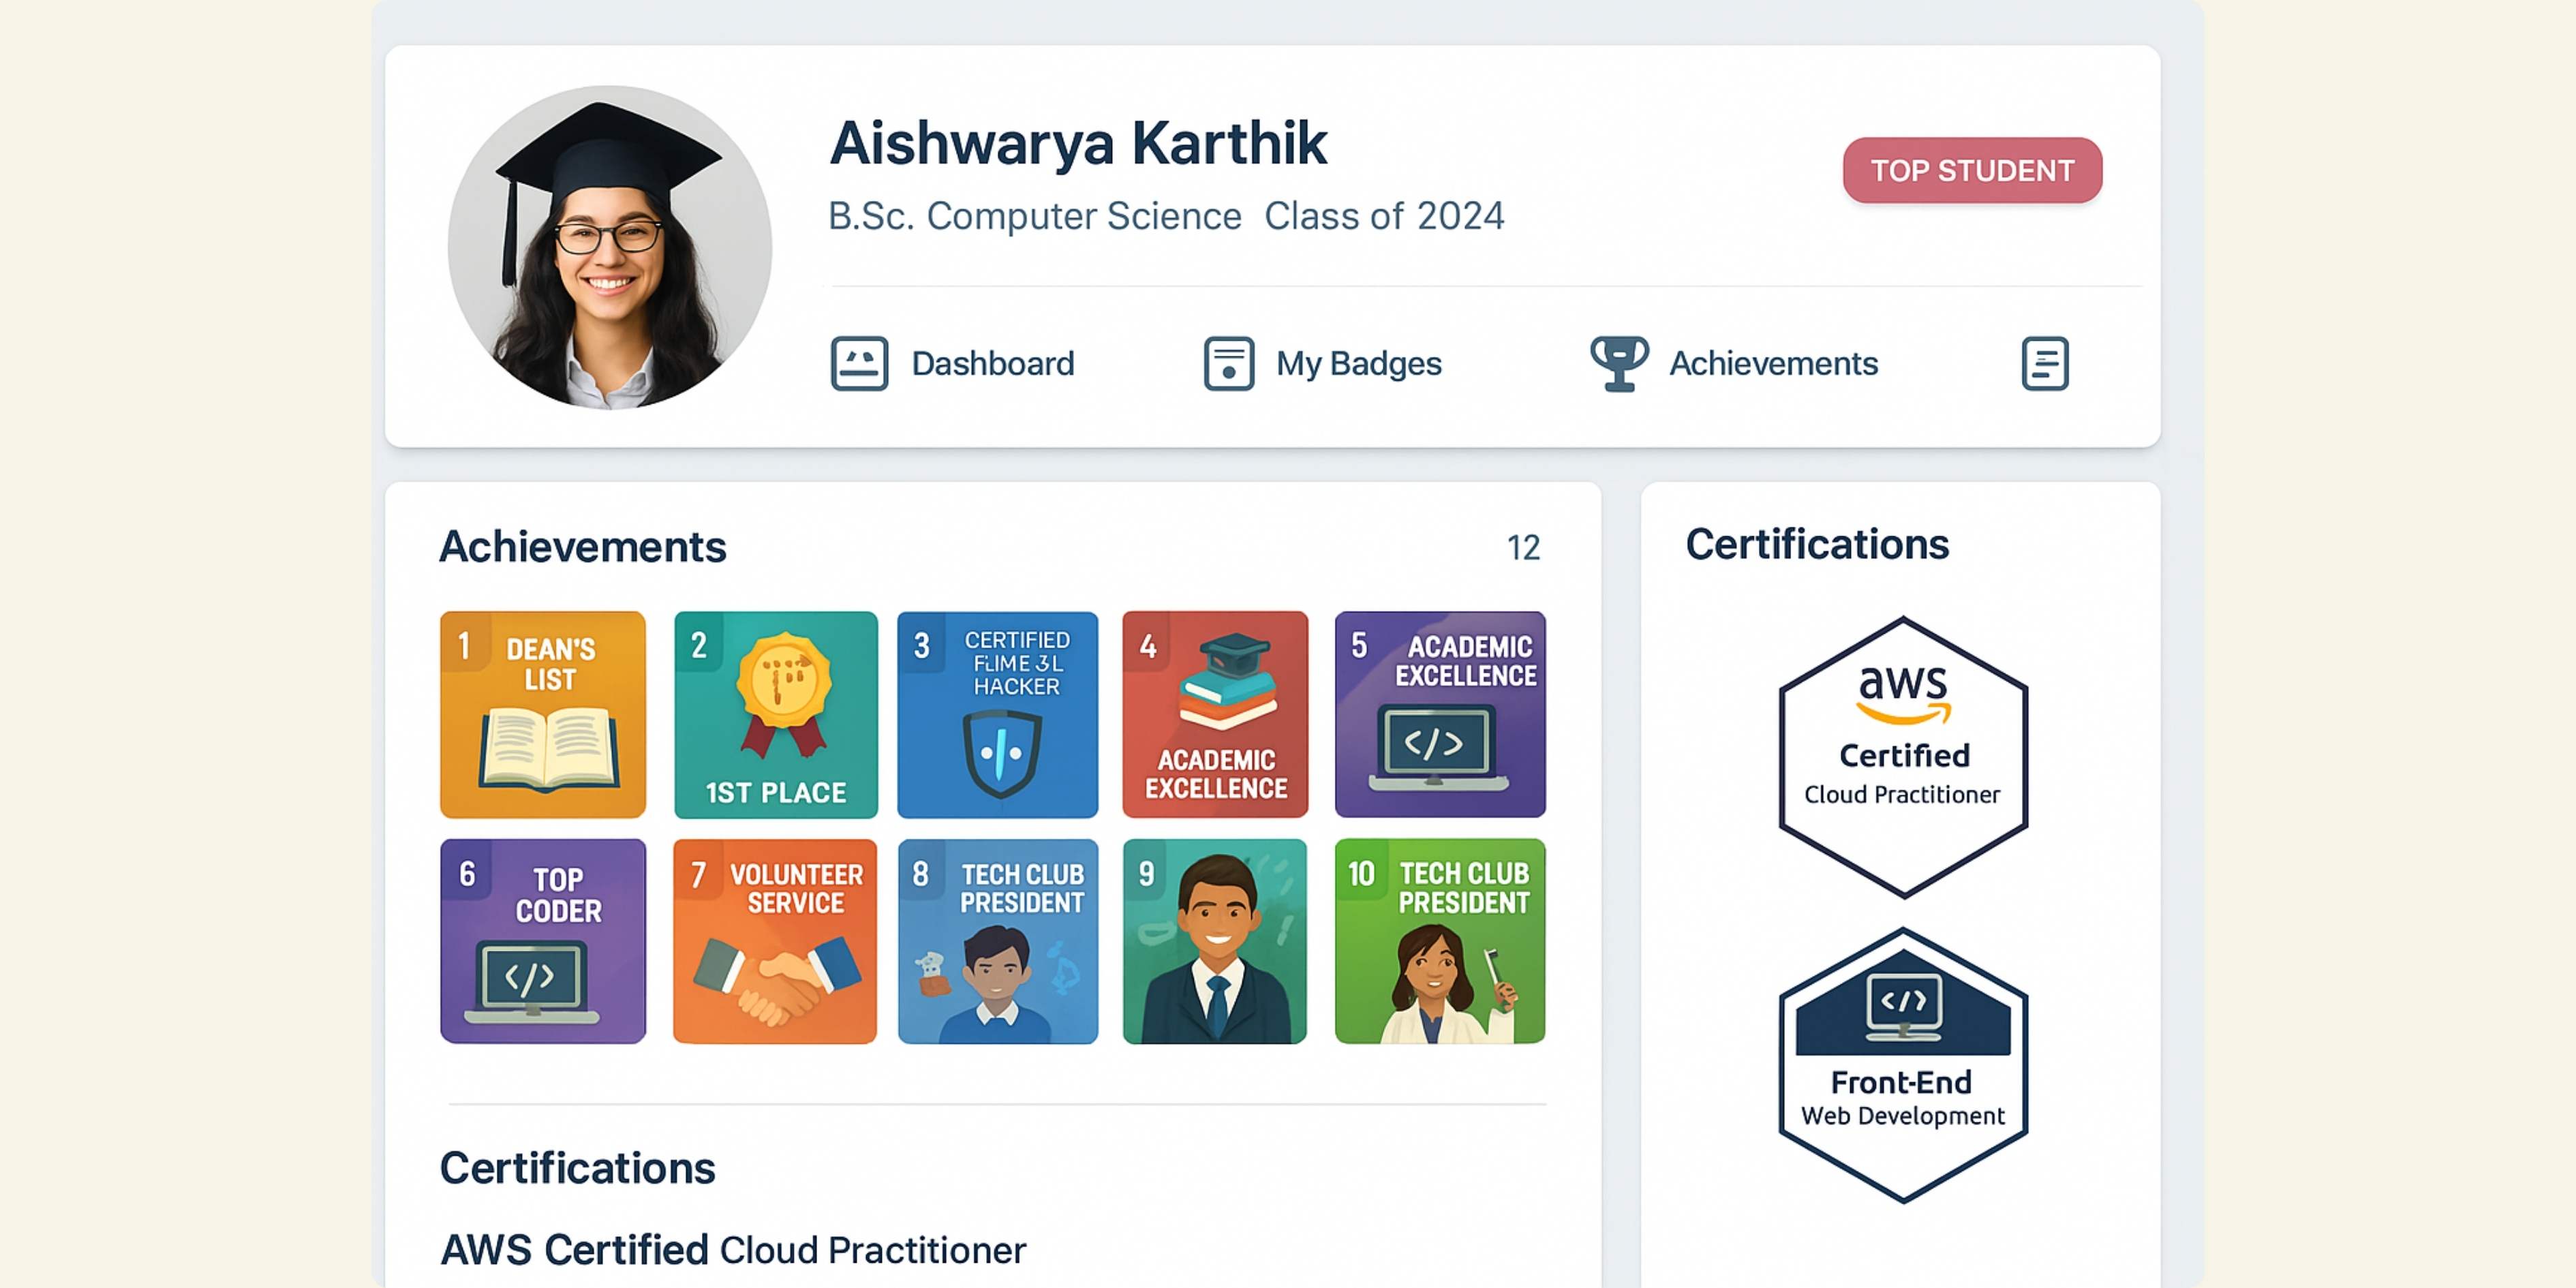The height and width of the screenshot is (1288, 2576).
Task: Select the Dean's List badge
Action: [x=543, y=714]
